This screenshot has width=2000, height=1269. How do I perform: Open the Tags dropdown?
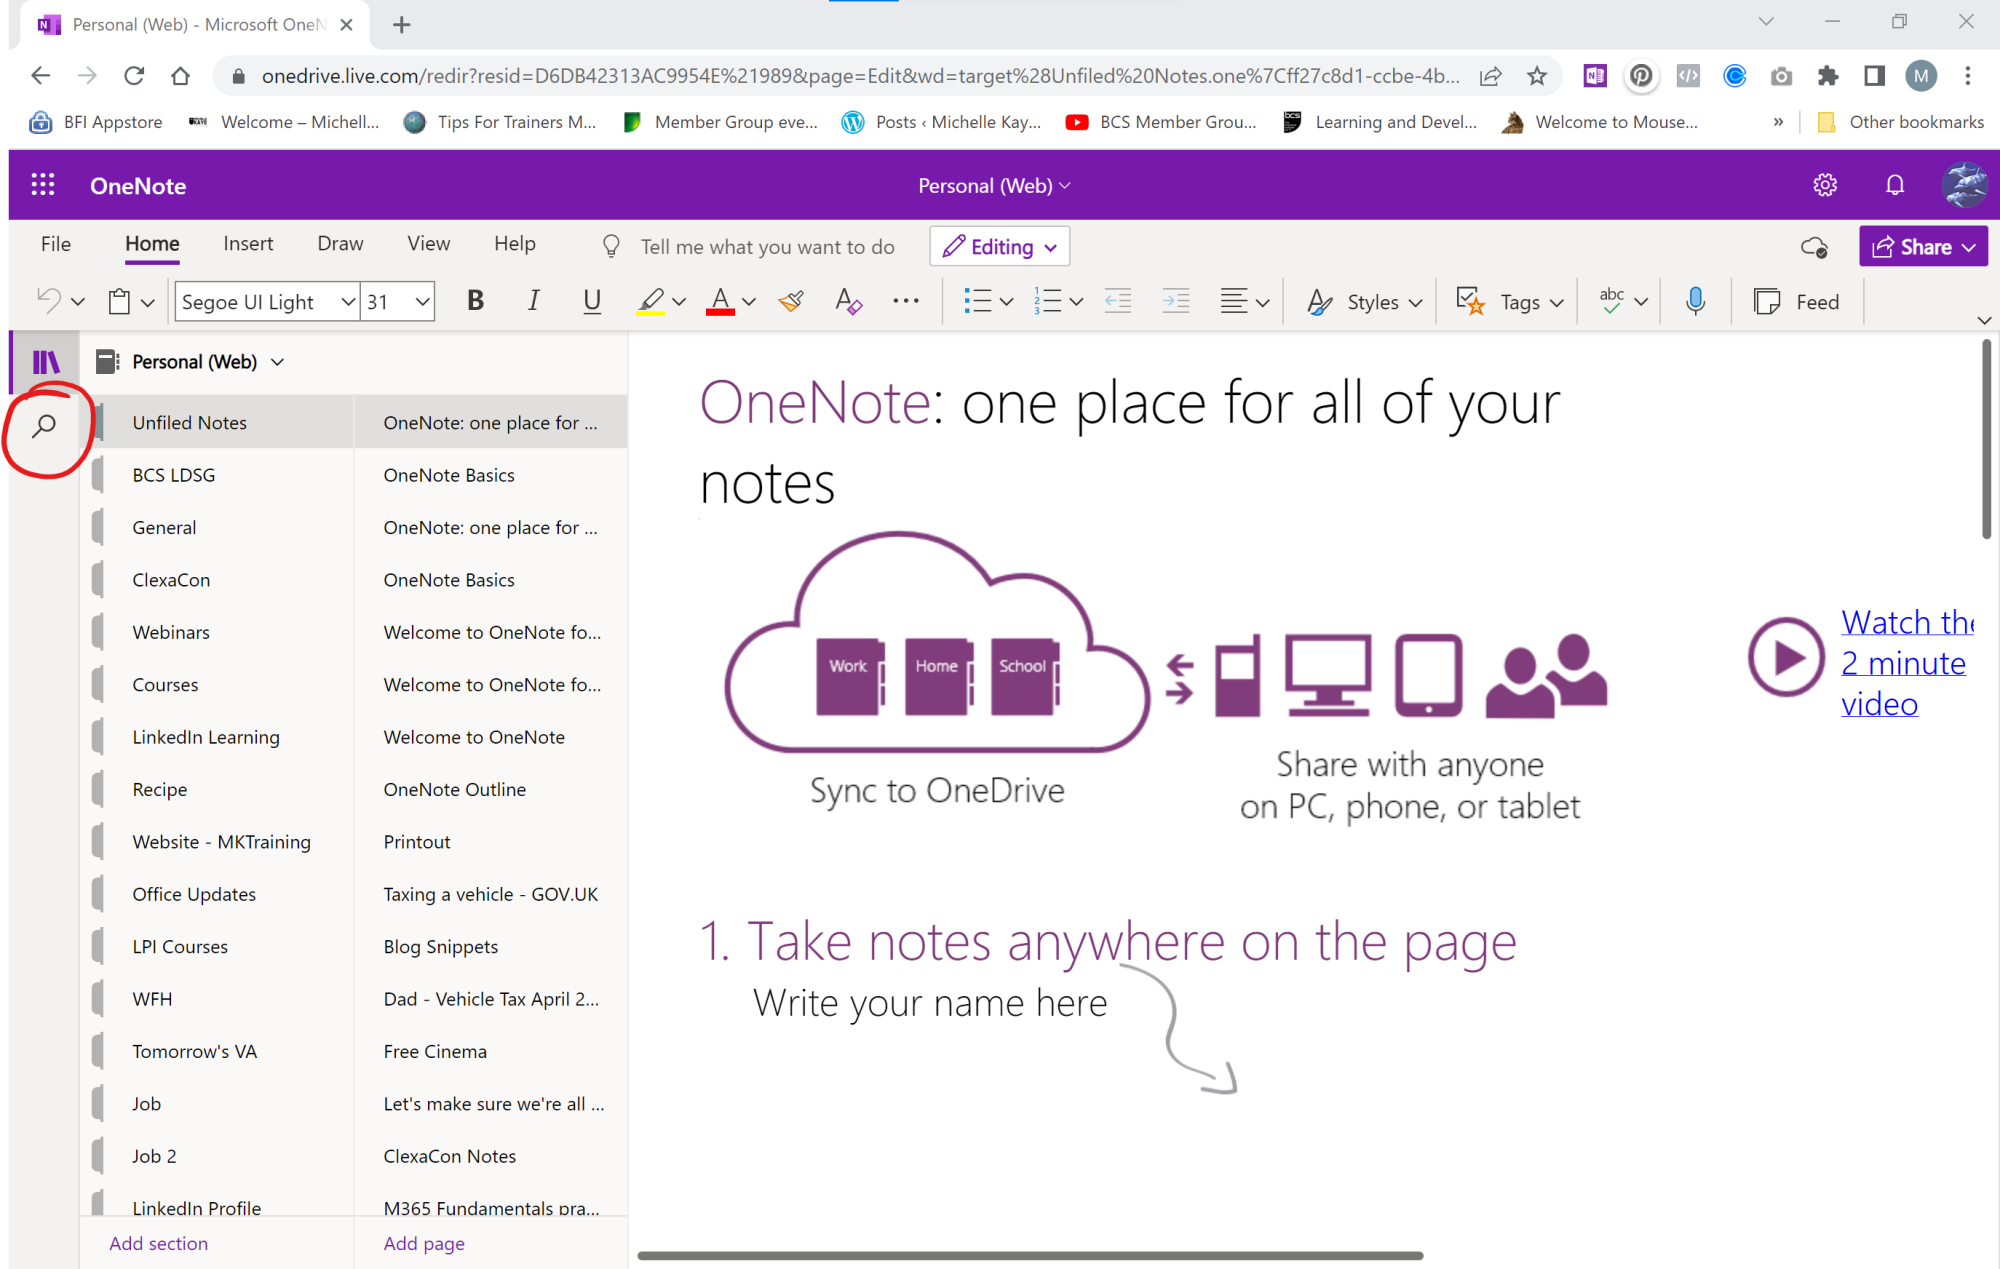tap(1510, 301)
